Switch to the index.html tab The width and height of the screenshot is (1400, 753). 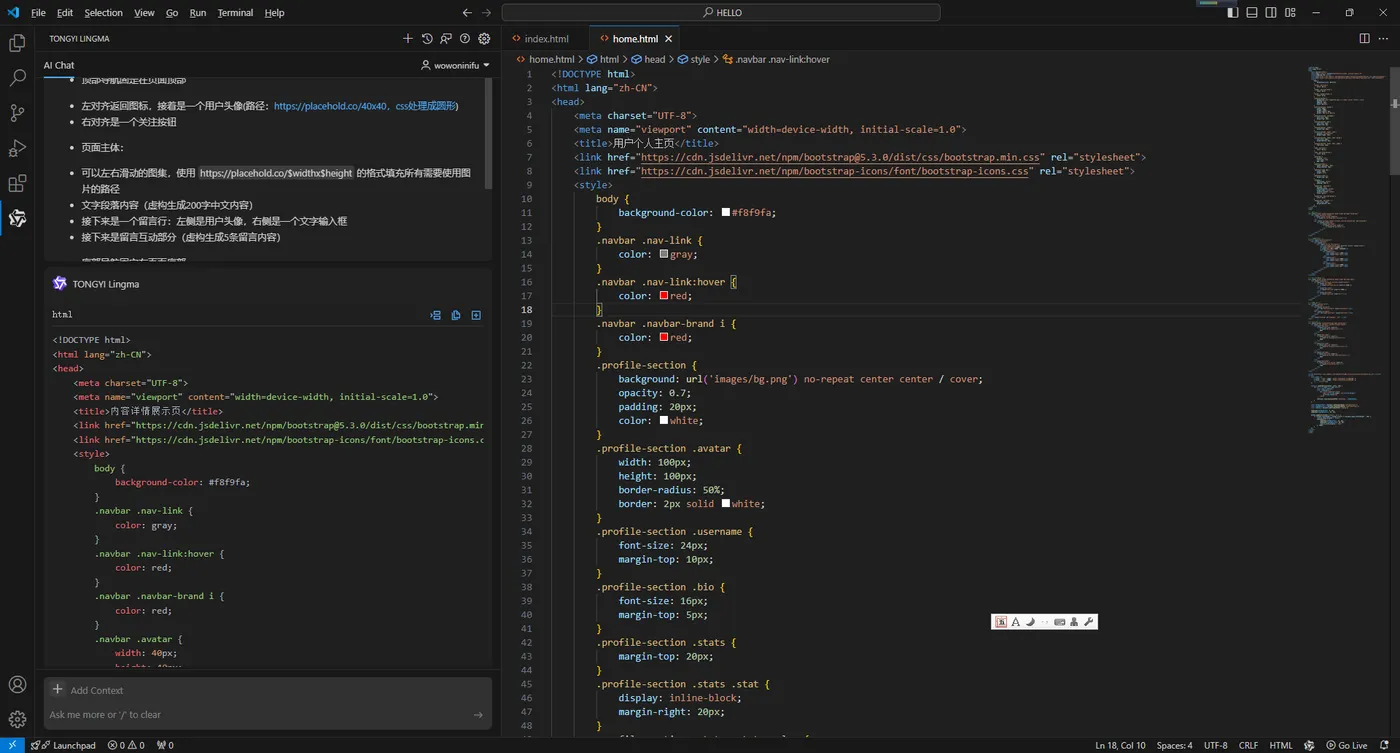click(546, 39)
